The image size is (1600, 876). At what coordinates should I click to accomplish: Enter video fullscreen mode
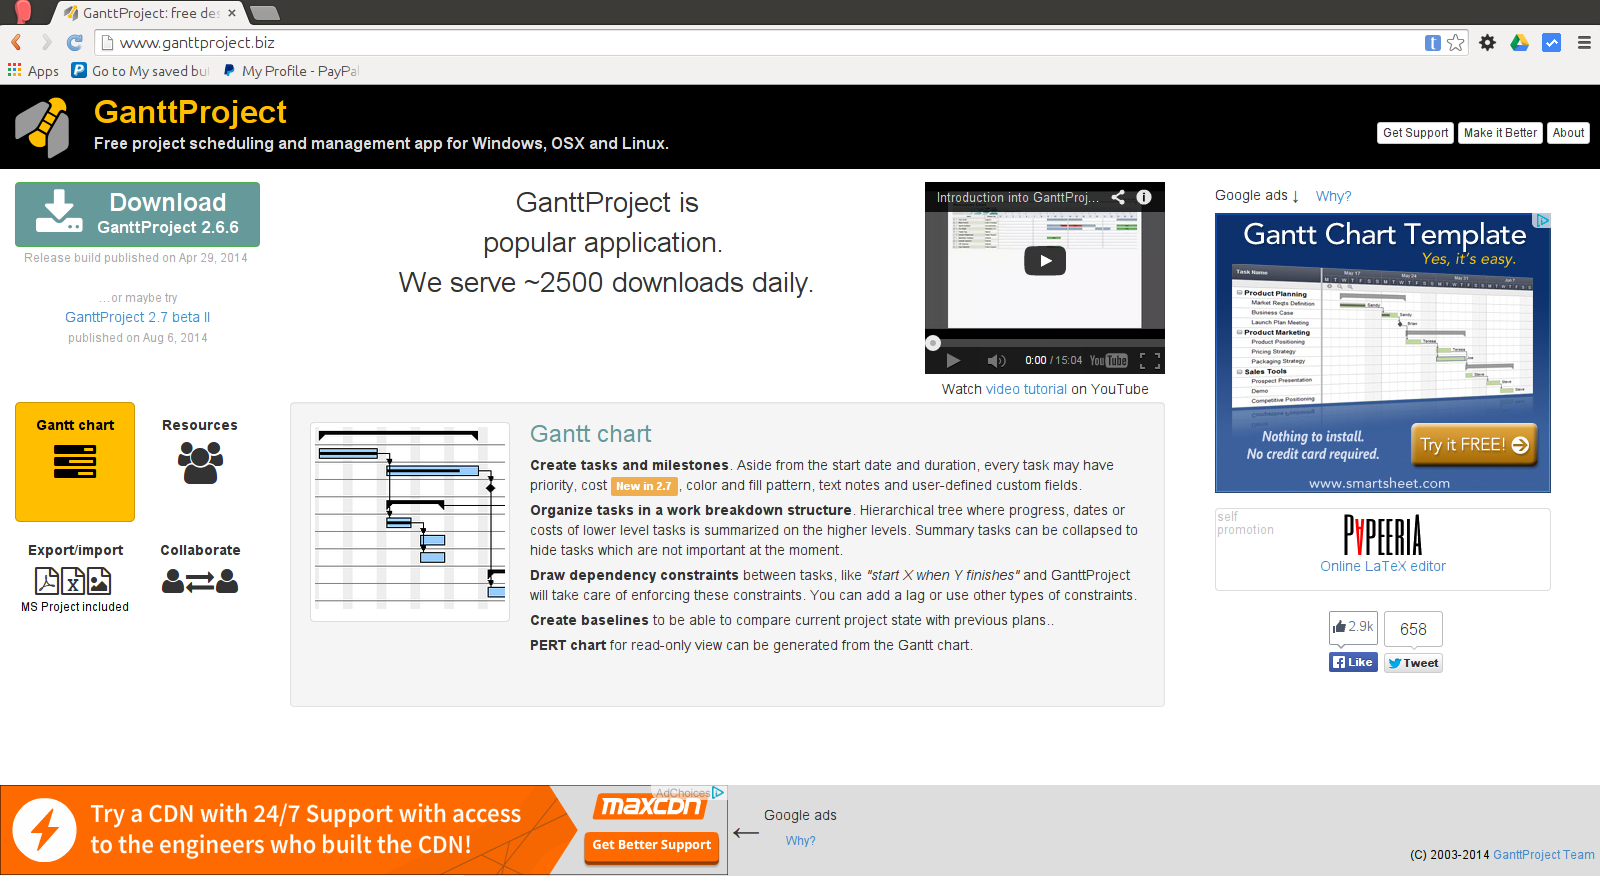(x=1150, y=361)
